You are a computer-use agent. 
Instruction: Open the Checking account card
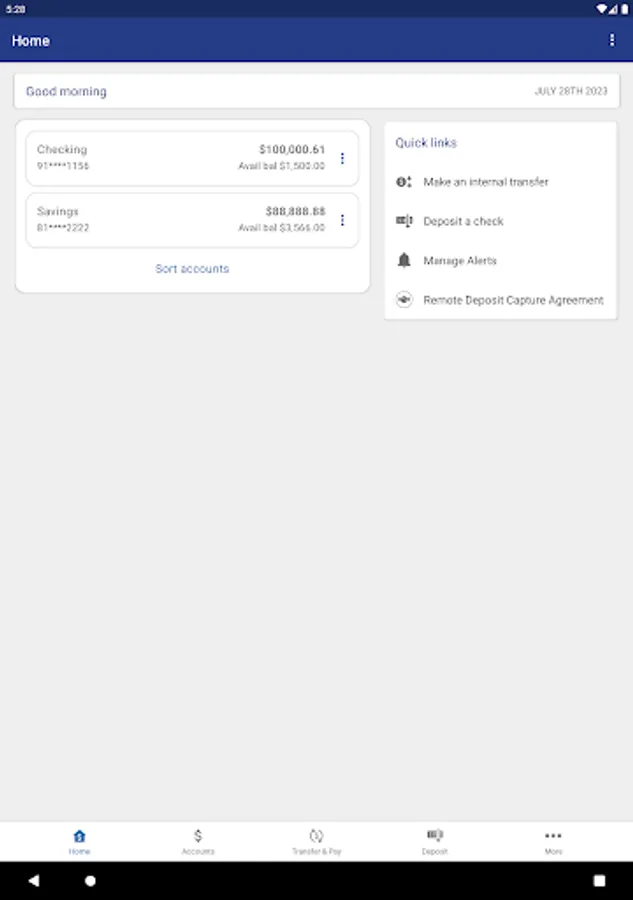pos(180,158)
